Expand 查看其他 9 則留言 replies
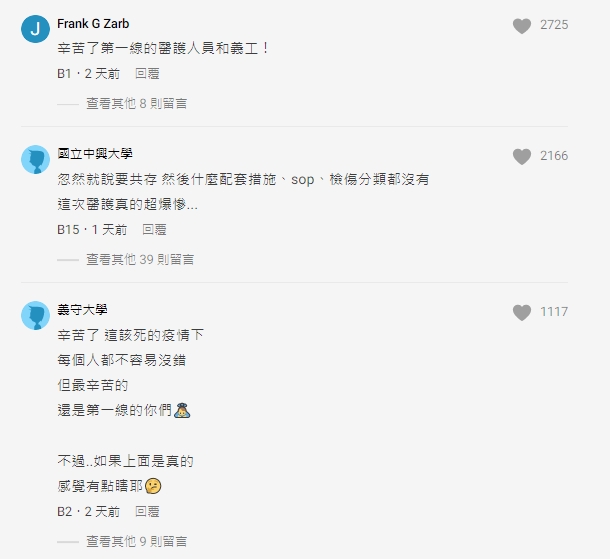The height and width of the screenshot is (559, 610). tap(137, 541)
